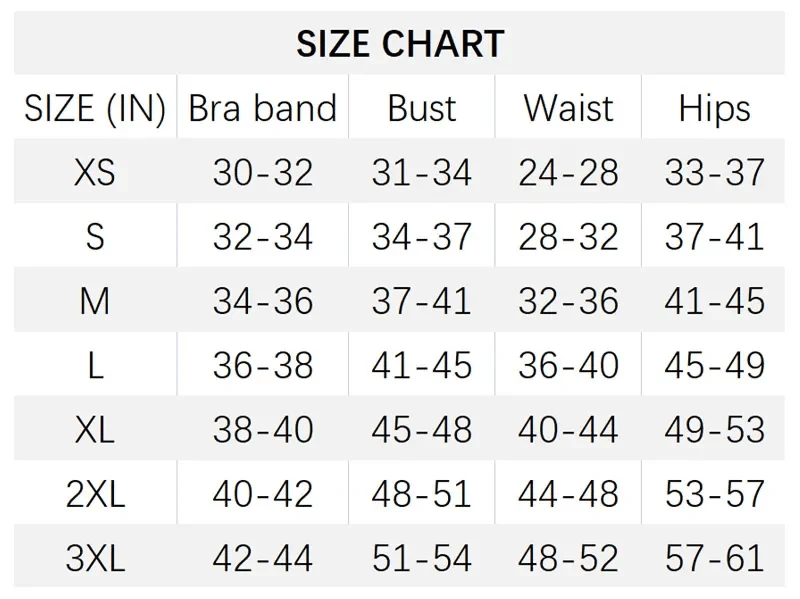Select the S size row label
800x599 pixels.
tap(95, 237)
